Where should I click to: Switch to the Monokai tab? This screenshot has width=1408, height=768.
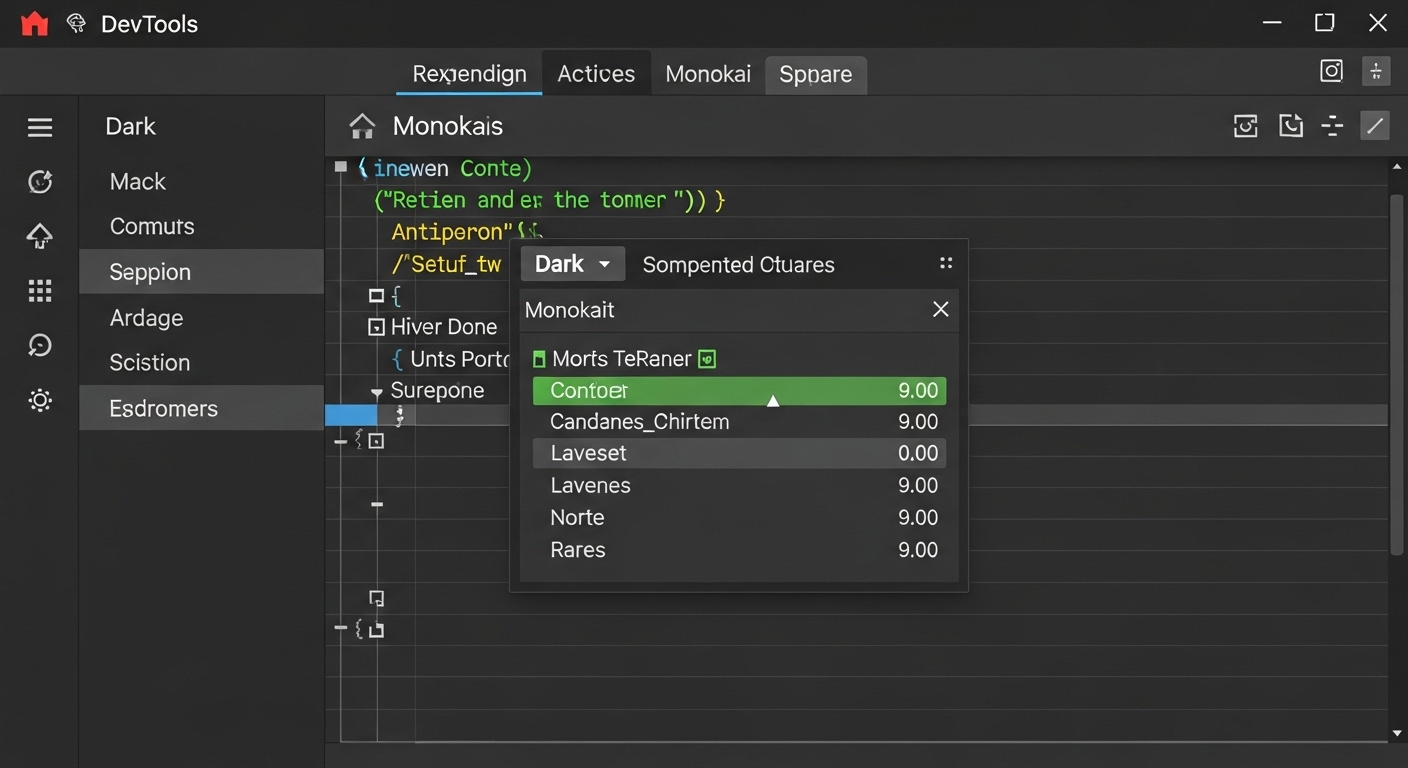(708, 74)
